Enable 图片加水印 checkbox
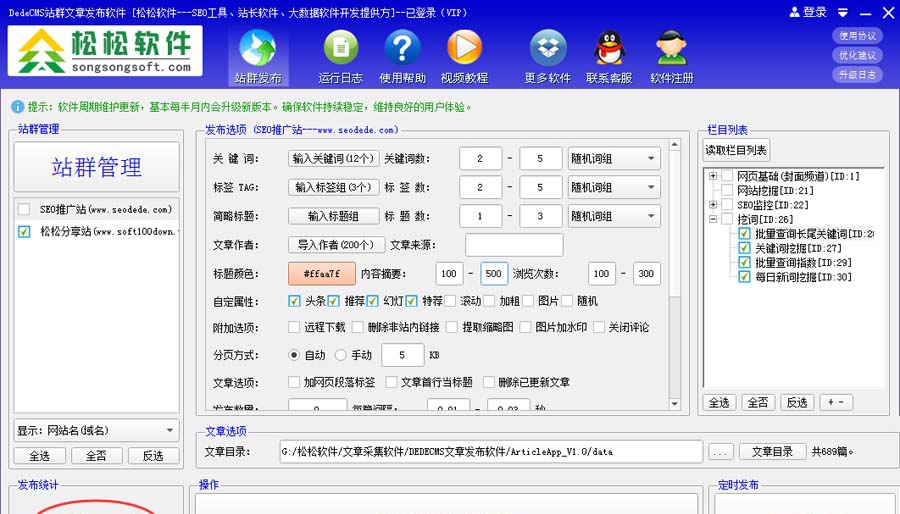 click(x=525, y=328)
